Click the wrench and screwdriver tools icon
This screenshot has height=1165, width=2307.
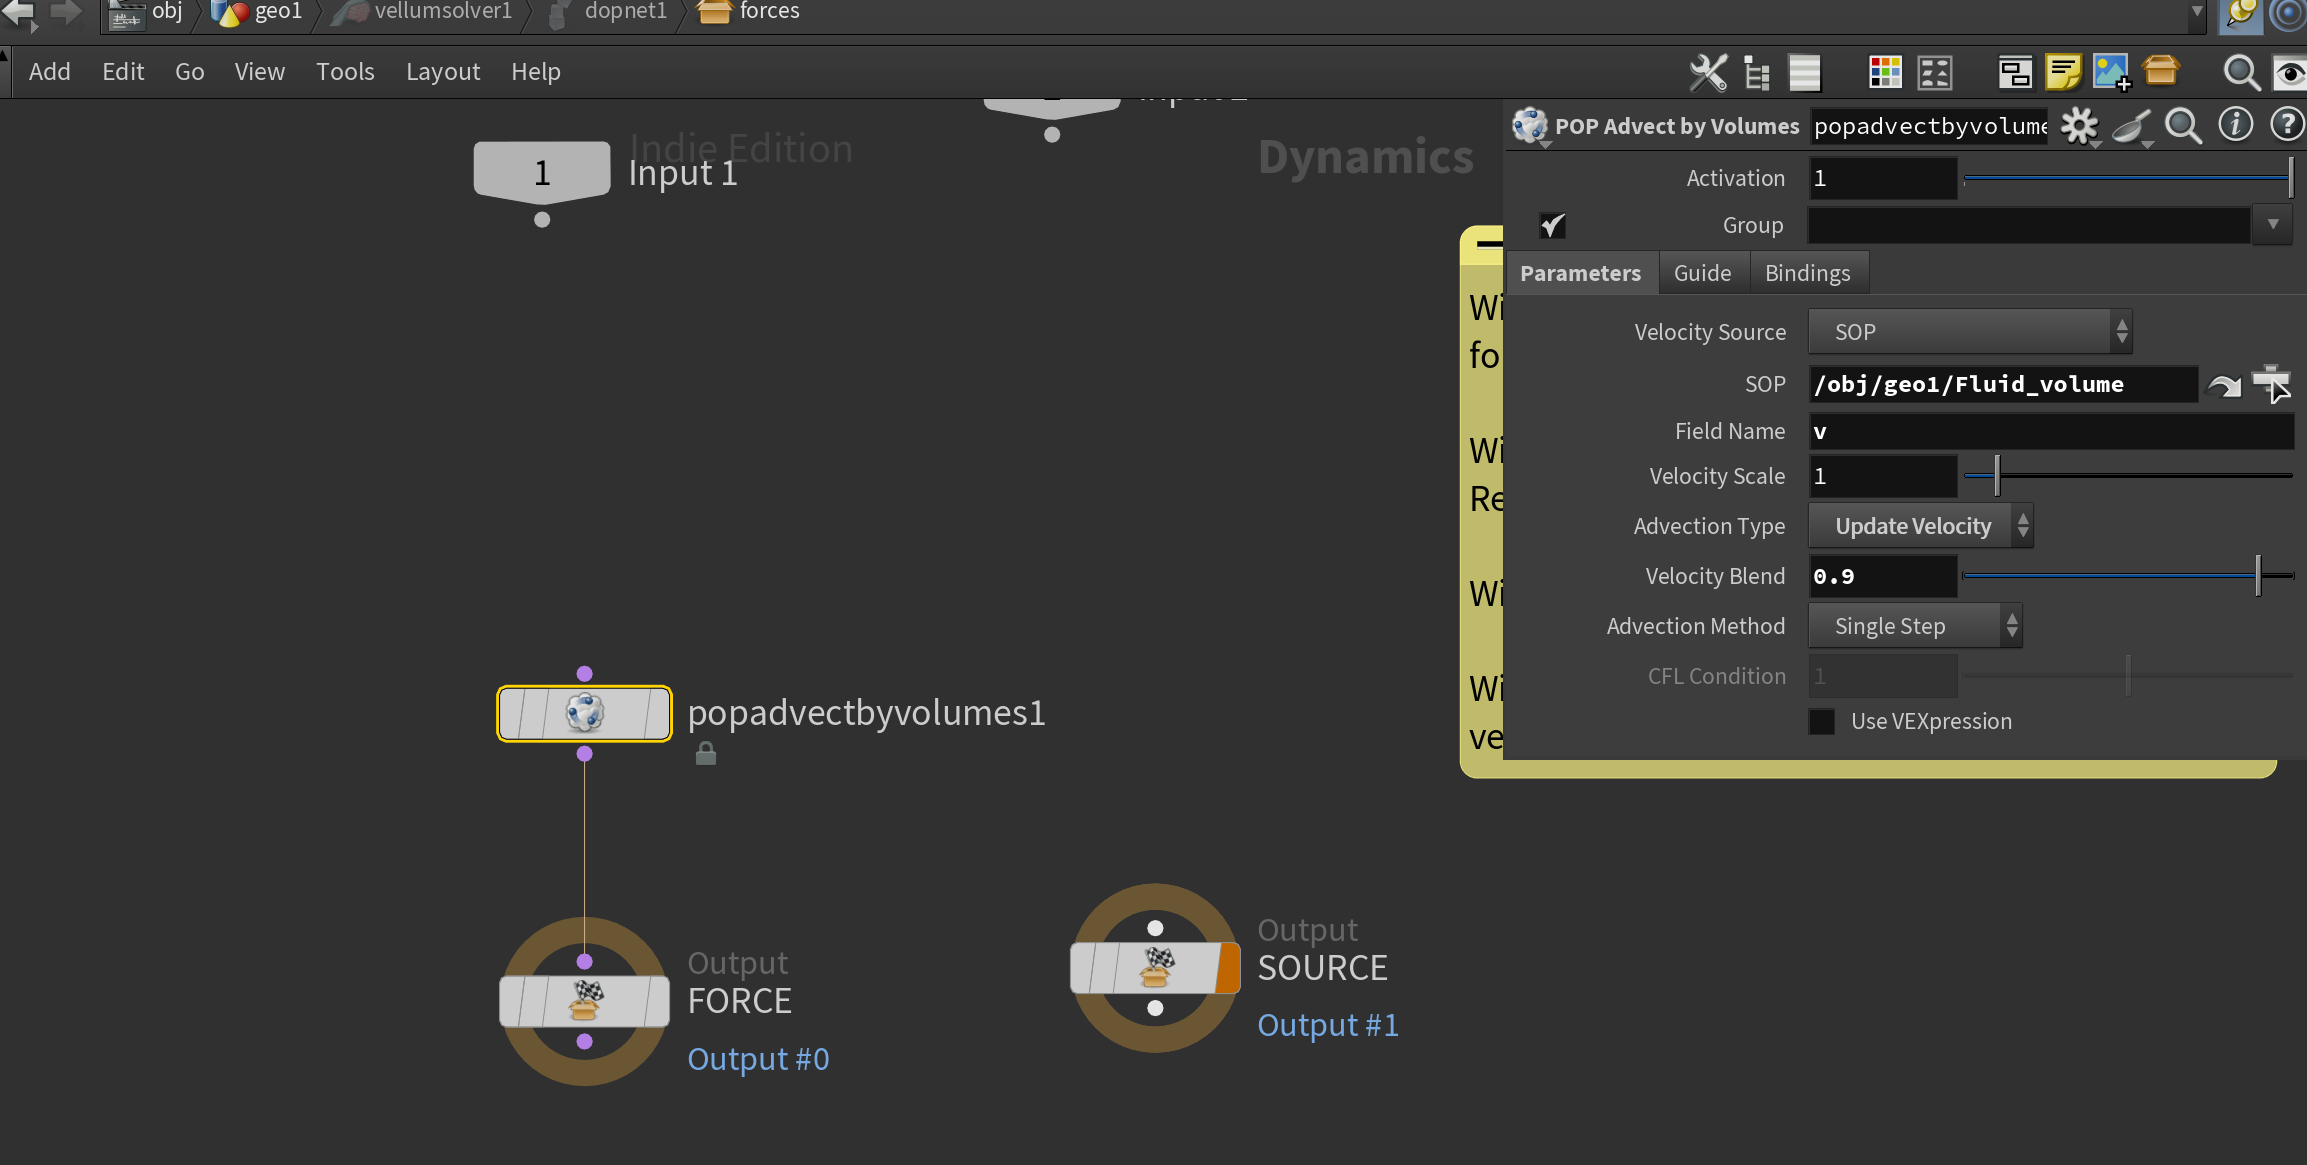point(1708,72)
